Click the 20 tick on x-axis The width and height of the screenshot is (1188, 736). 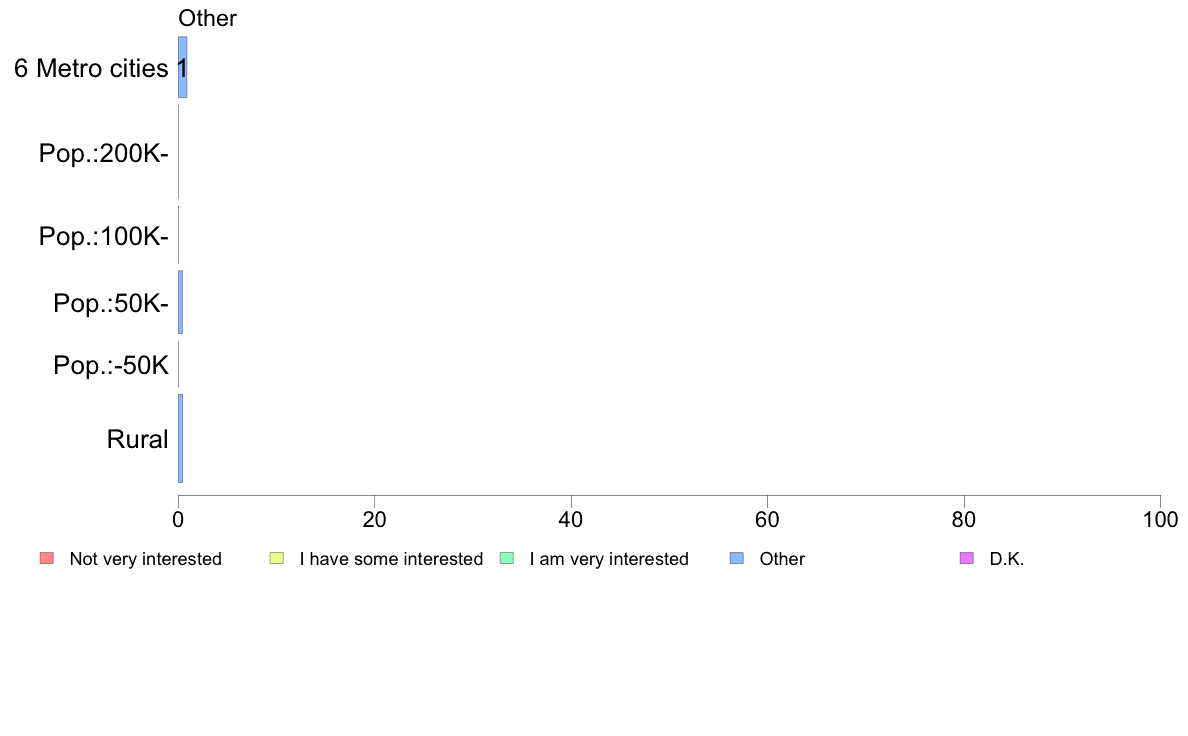pyautogui.click(x=374, y=519)
